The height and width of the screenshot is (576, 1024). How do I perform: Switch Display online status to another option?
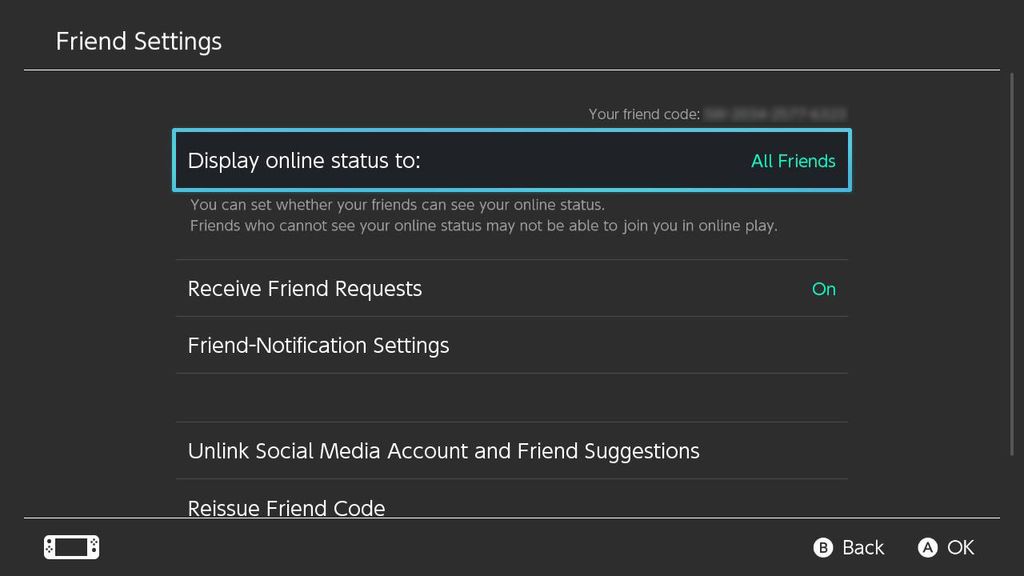click(793, 160)
